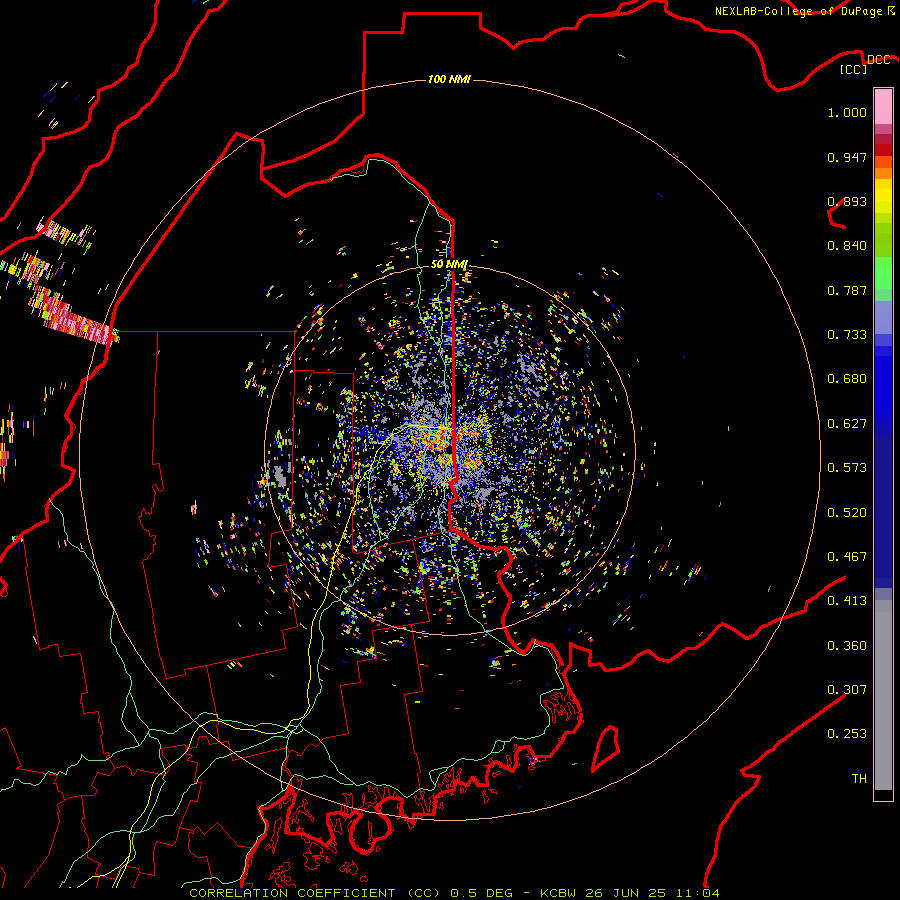The image size is (900, 900).
Task: Select the 0.253 legend value
Action: (x=847, y=734)
